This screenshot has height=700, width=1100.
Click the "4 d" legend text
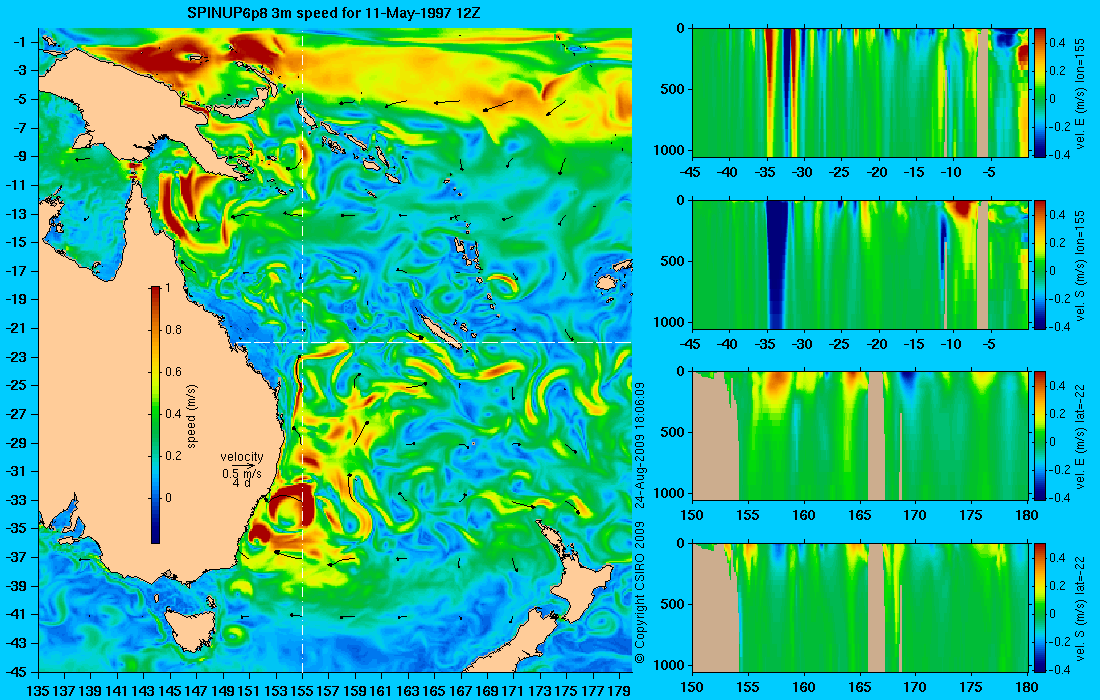click(242, 483)
